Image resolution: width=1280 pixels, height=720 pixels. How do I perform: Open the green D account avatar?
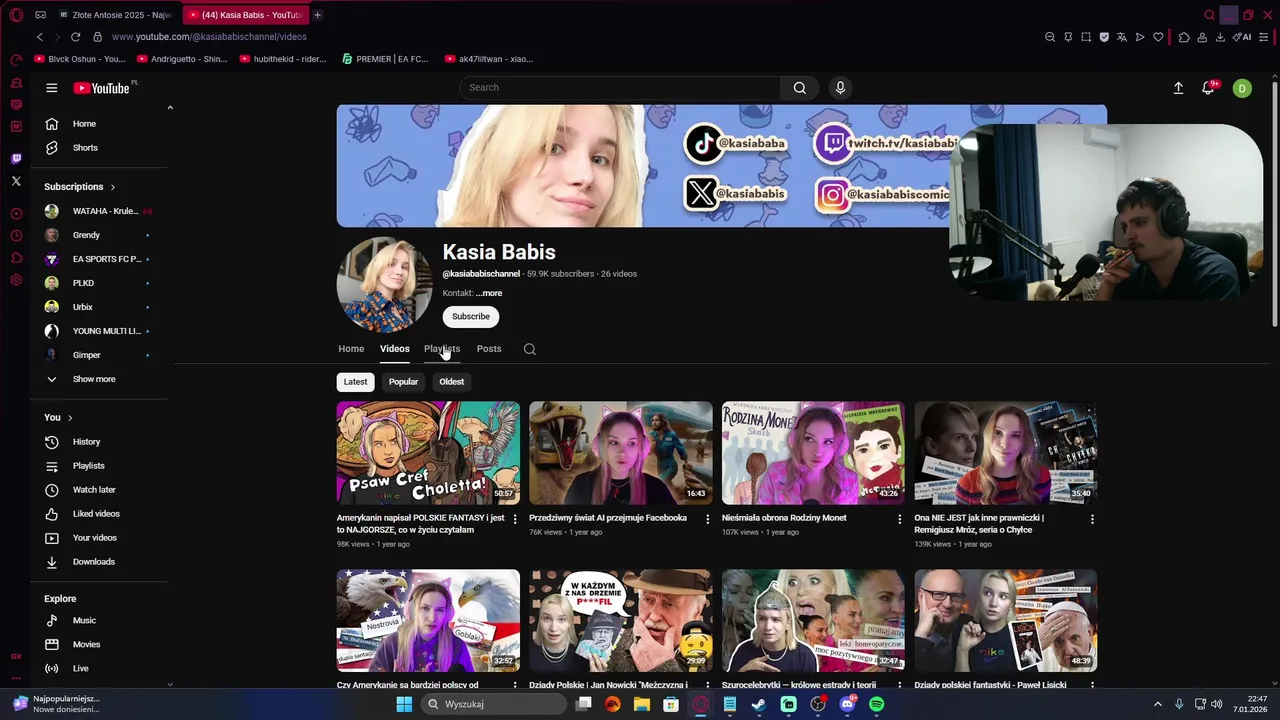1242,88
